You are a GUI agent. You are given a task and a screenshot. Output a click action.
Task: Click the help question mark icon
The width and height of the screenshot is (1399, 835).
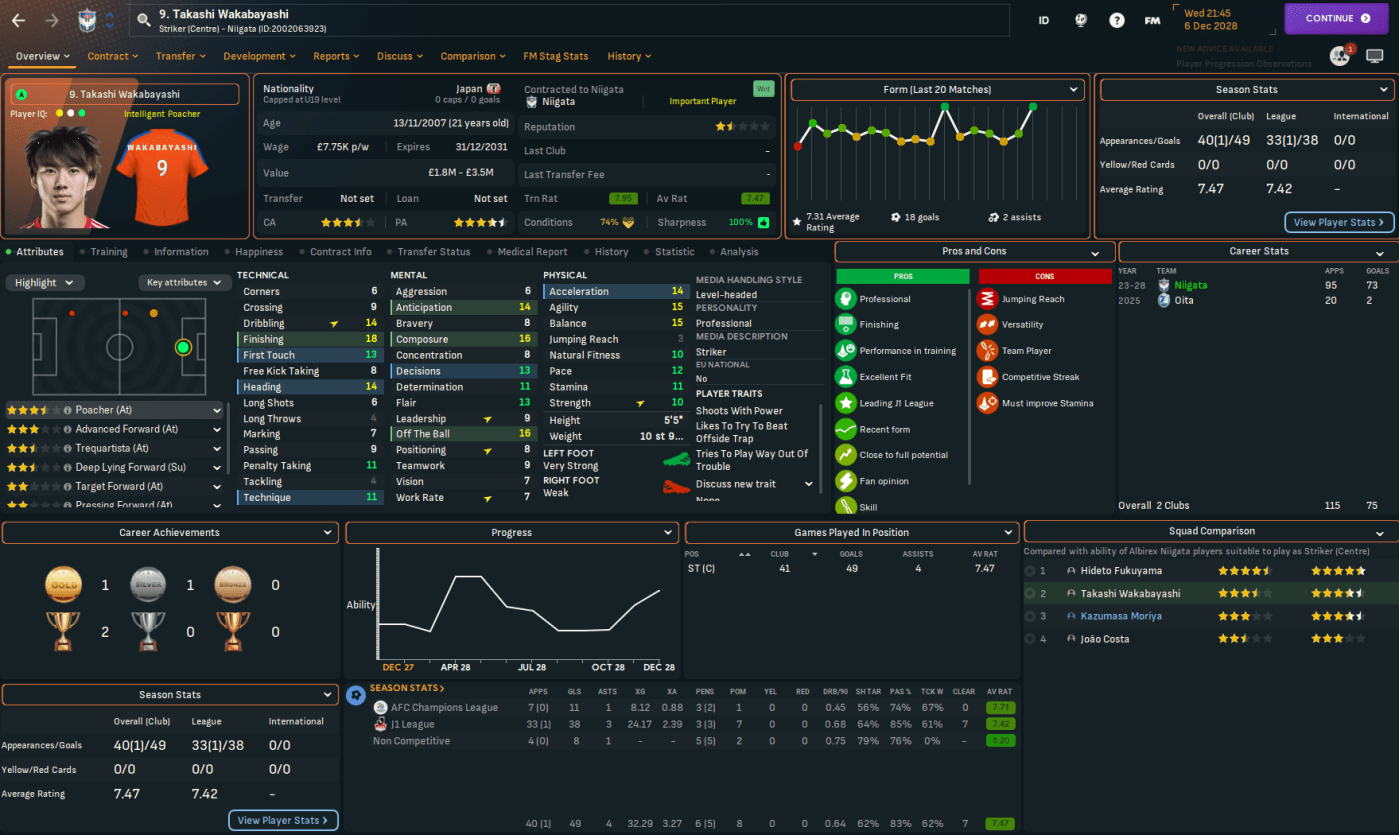pos(1117,20)
